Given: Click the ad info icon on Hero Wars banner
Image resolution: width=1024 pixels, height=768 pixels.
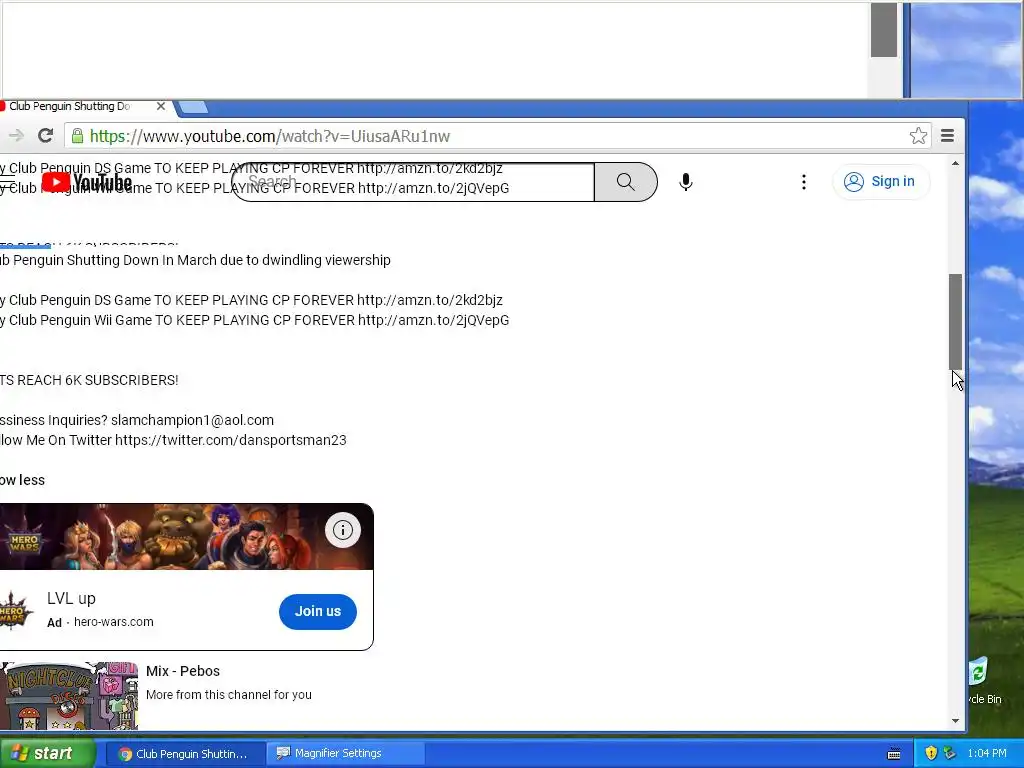Looking at the screenshot, I should point(343,530).
